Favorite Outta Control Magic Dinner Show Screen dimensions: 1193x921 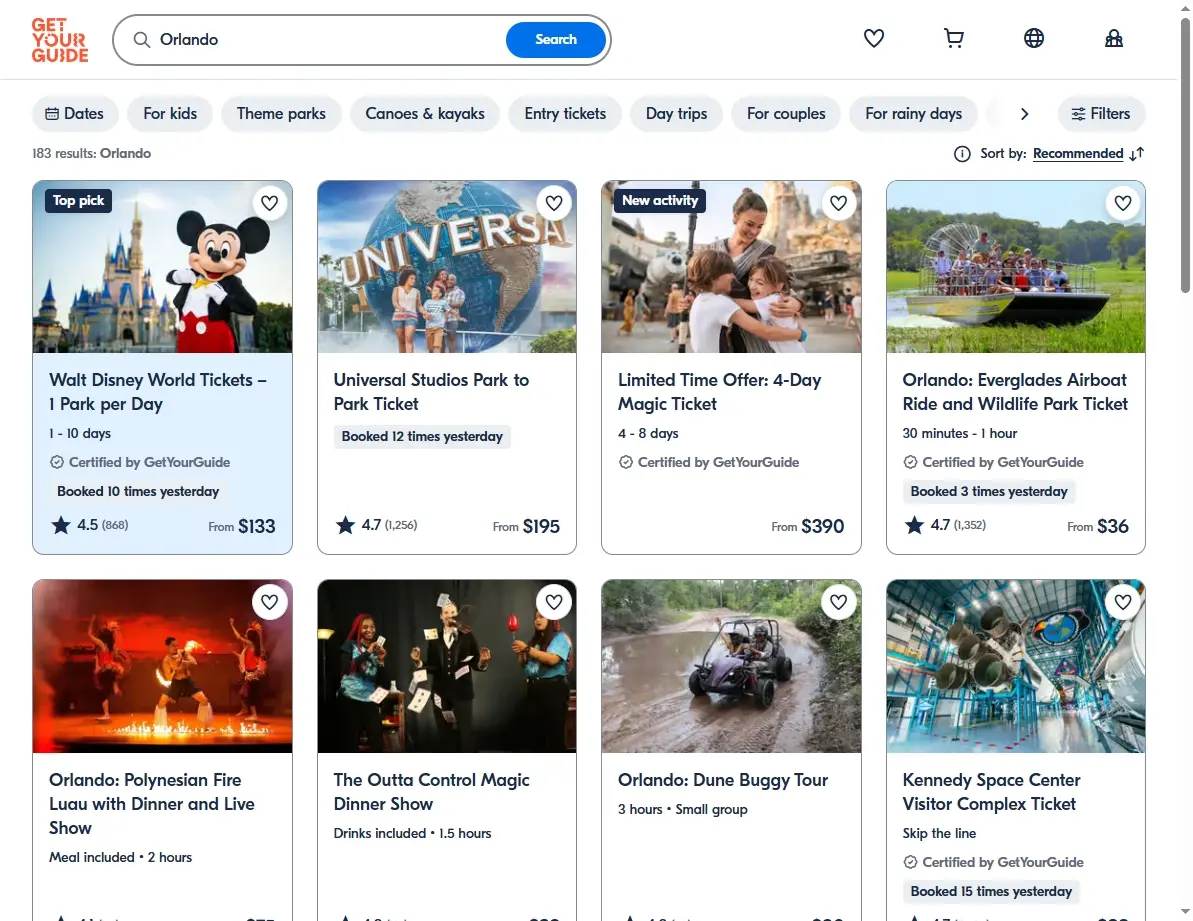click(554, 602)
